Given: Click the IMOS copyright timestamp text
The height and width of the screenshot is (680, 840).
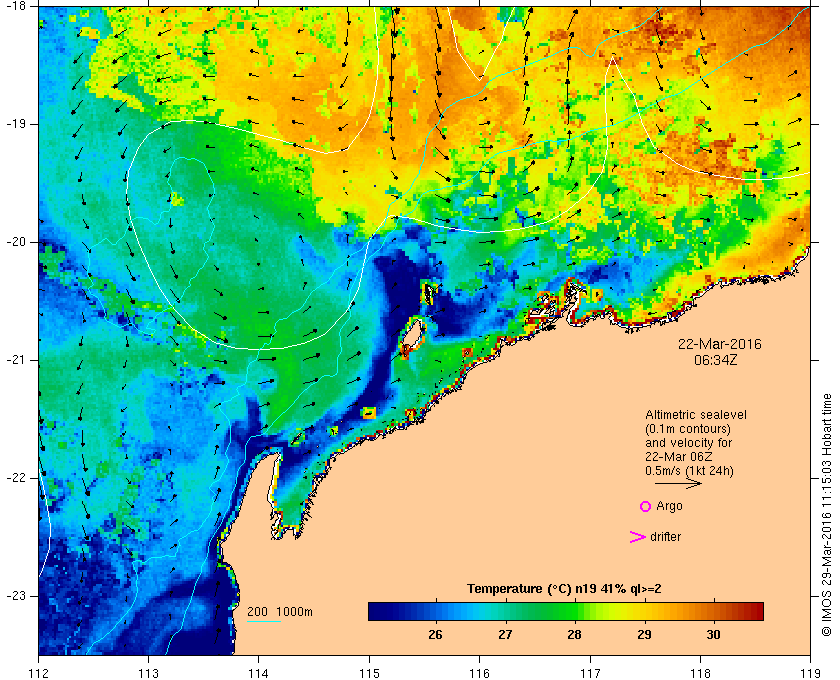Looking at the screenshot, I should coord(827,515).
